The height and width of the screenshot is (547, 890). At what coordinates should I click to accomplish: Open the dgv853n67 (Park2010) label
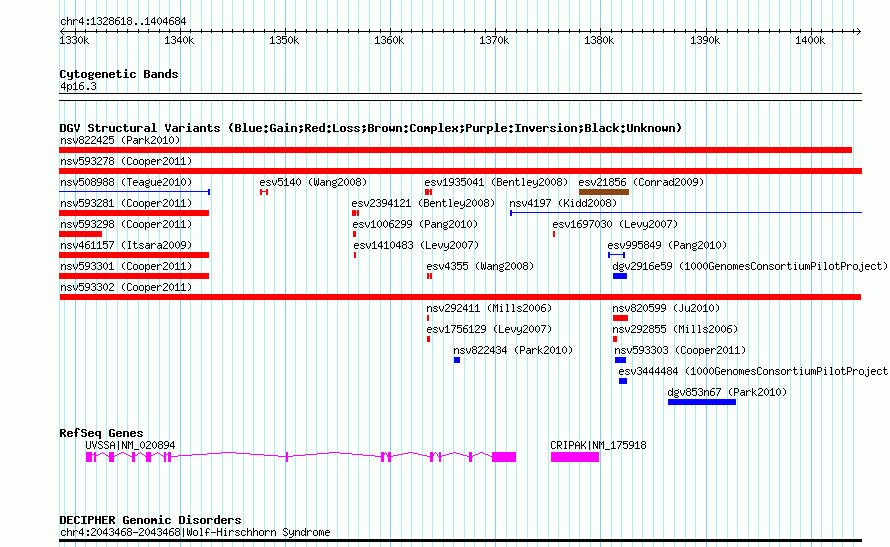[727, 392]
